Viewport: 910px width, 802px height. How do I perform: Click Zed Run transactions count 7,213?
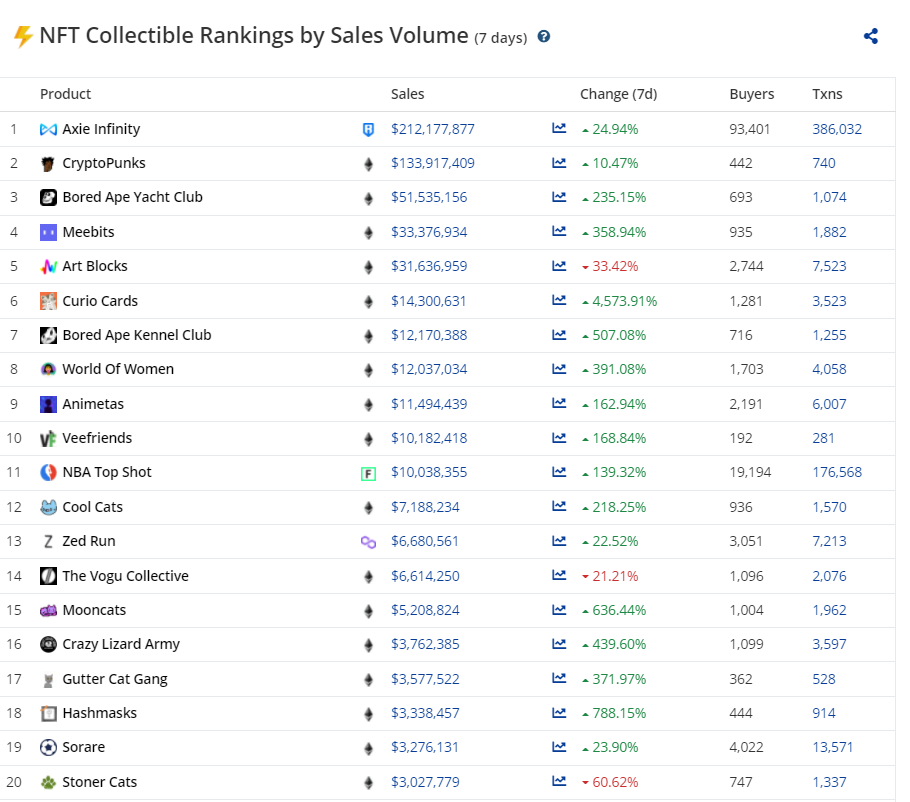(x=829, y=541)
